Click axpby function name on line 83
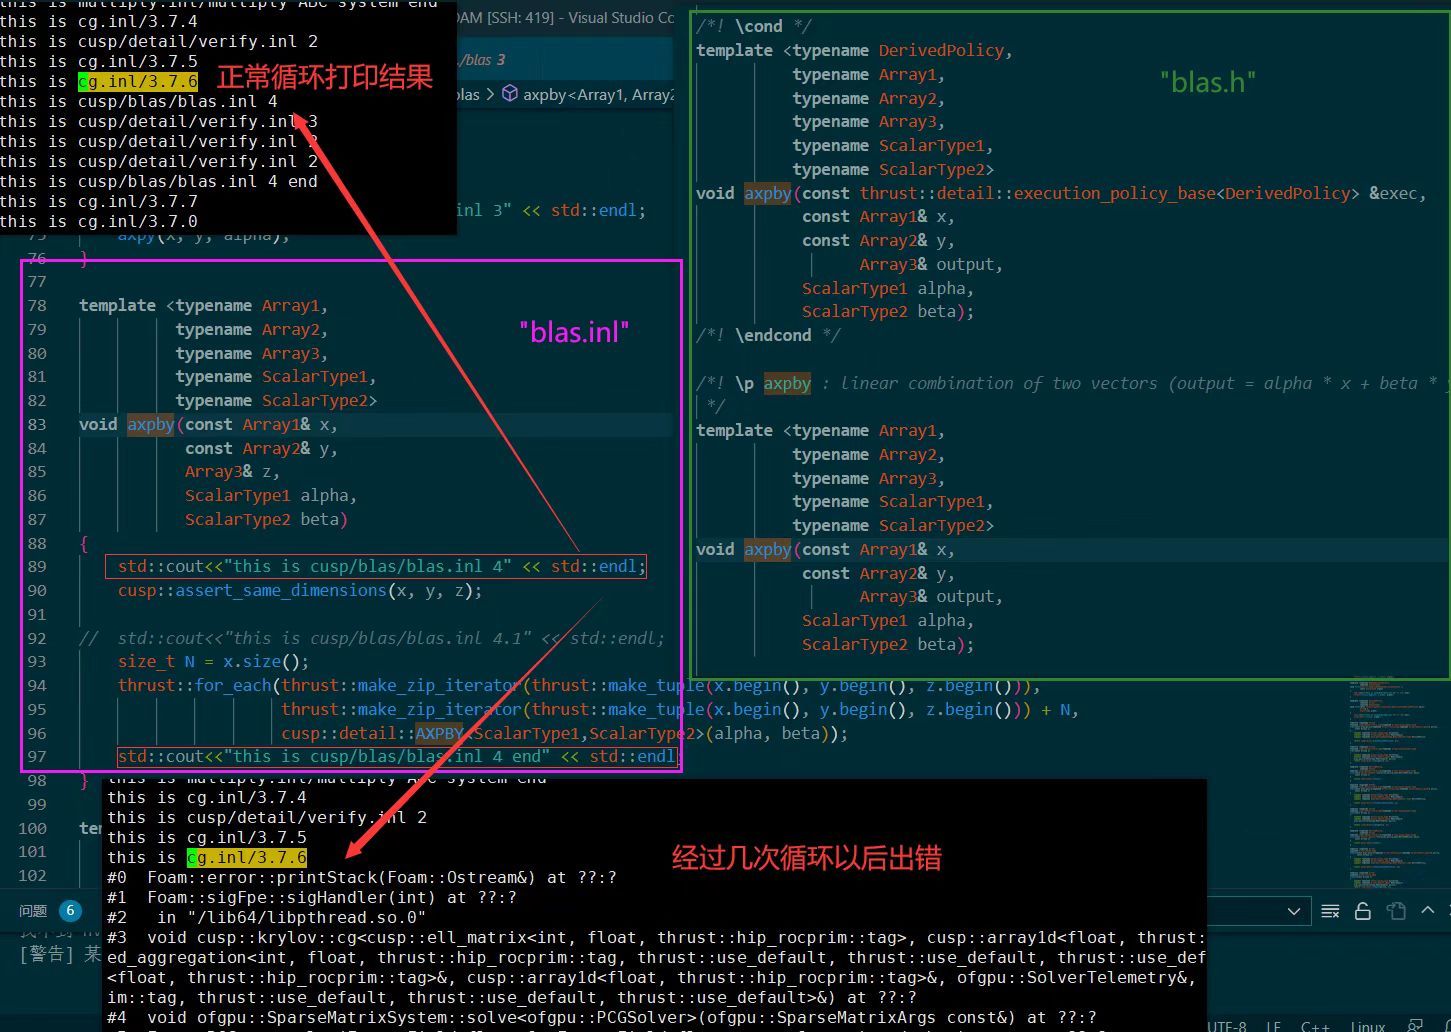1451x1032 pixels. point(150,424)
